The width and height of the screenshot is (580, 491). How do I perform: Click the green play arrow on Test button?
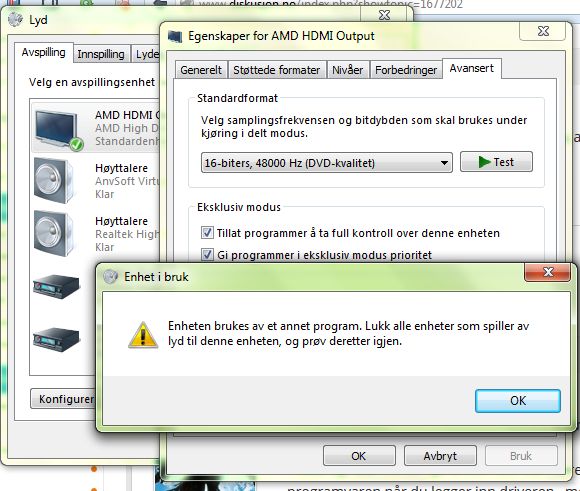484,162
